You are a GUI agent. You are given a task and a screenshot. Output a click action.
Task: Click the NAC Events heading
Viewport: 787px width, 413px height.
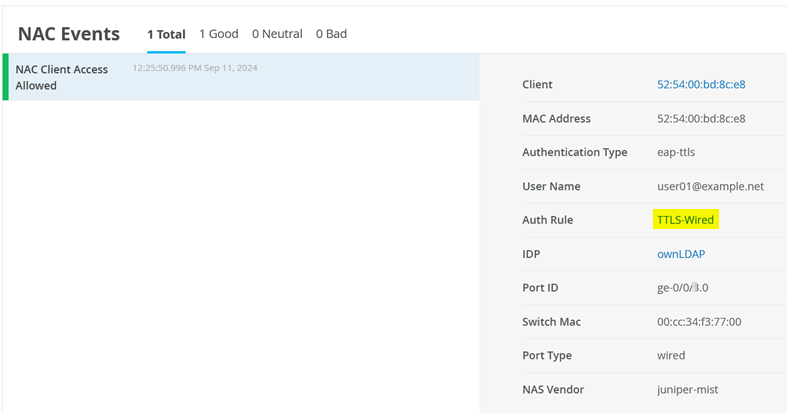[69, 34]
